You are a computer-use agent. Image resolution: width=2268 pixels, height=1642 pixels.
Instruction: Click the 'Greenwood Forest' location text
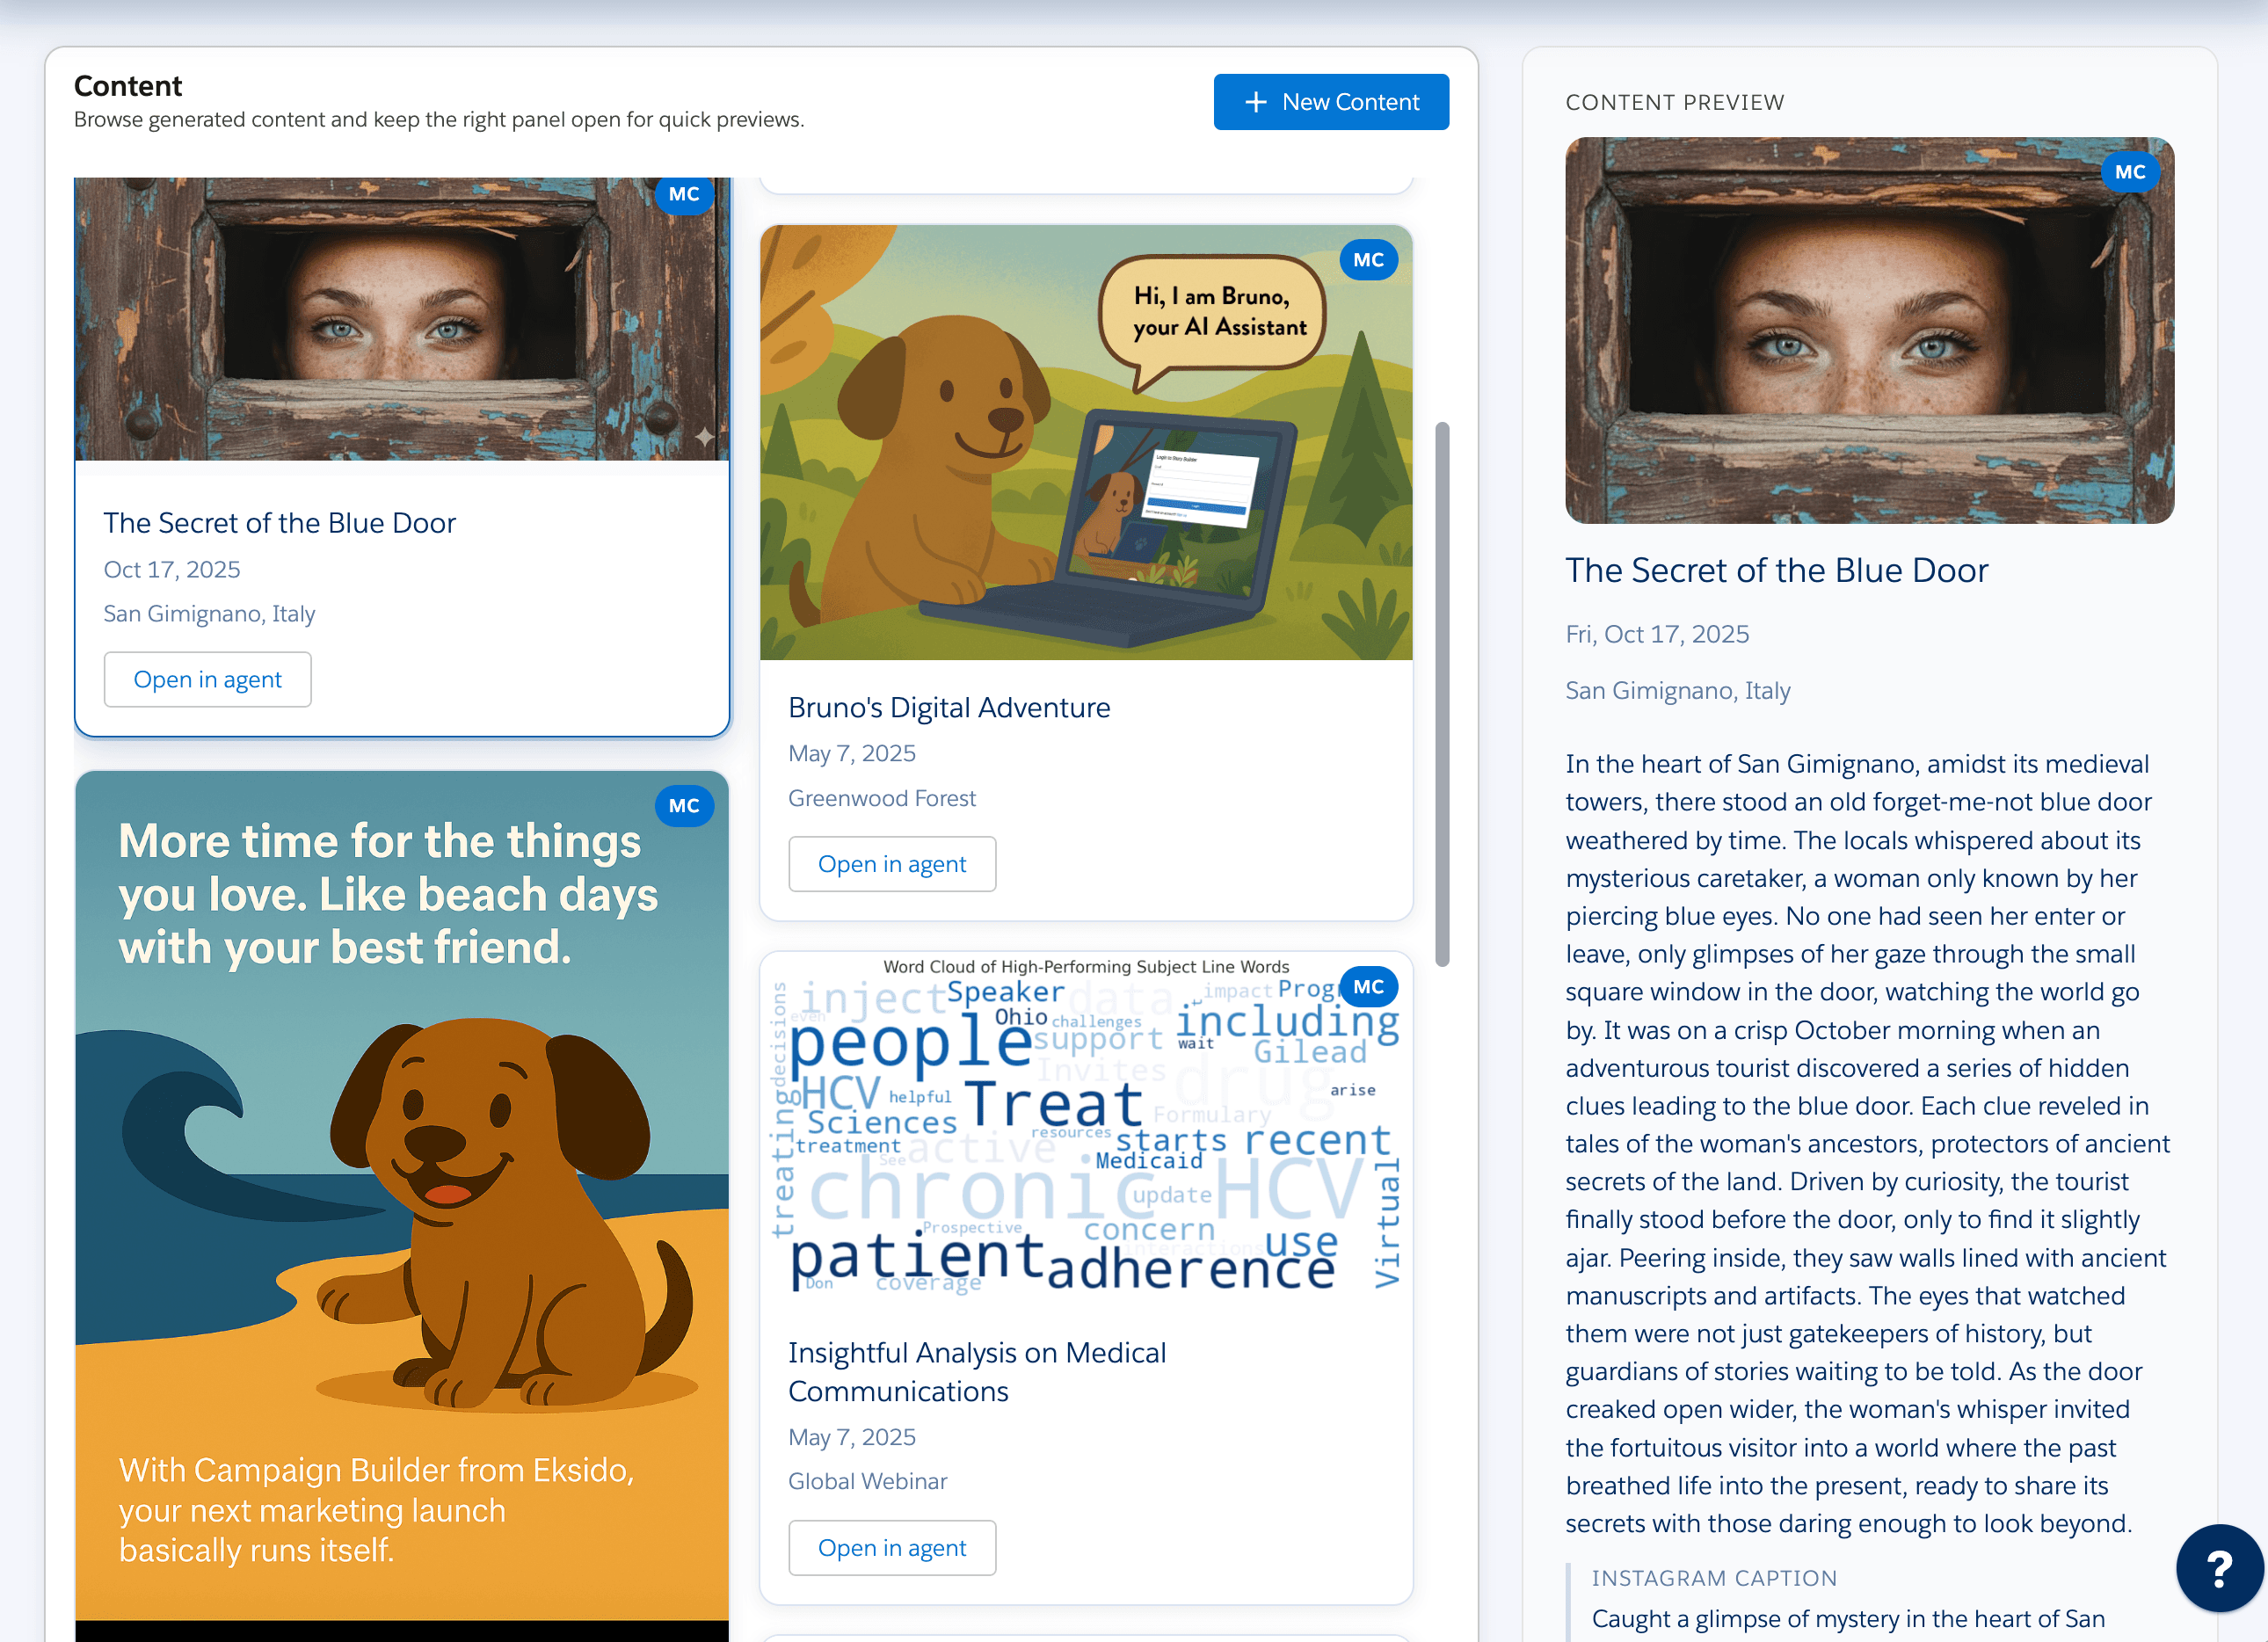coord(881,798)
